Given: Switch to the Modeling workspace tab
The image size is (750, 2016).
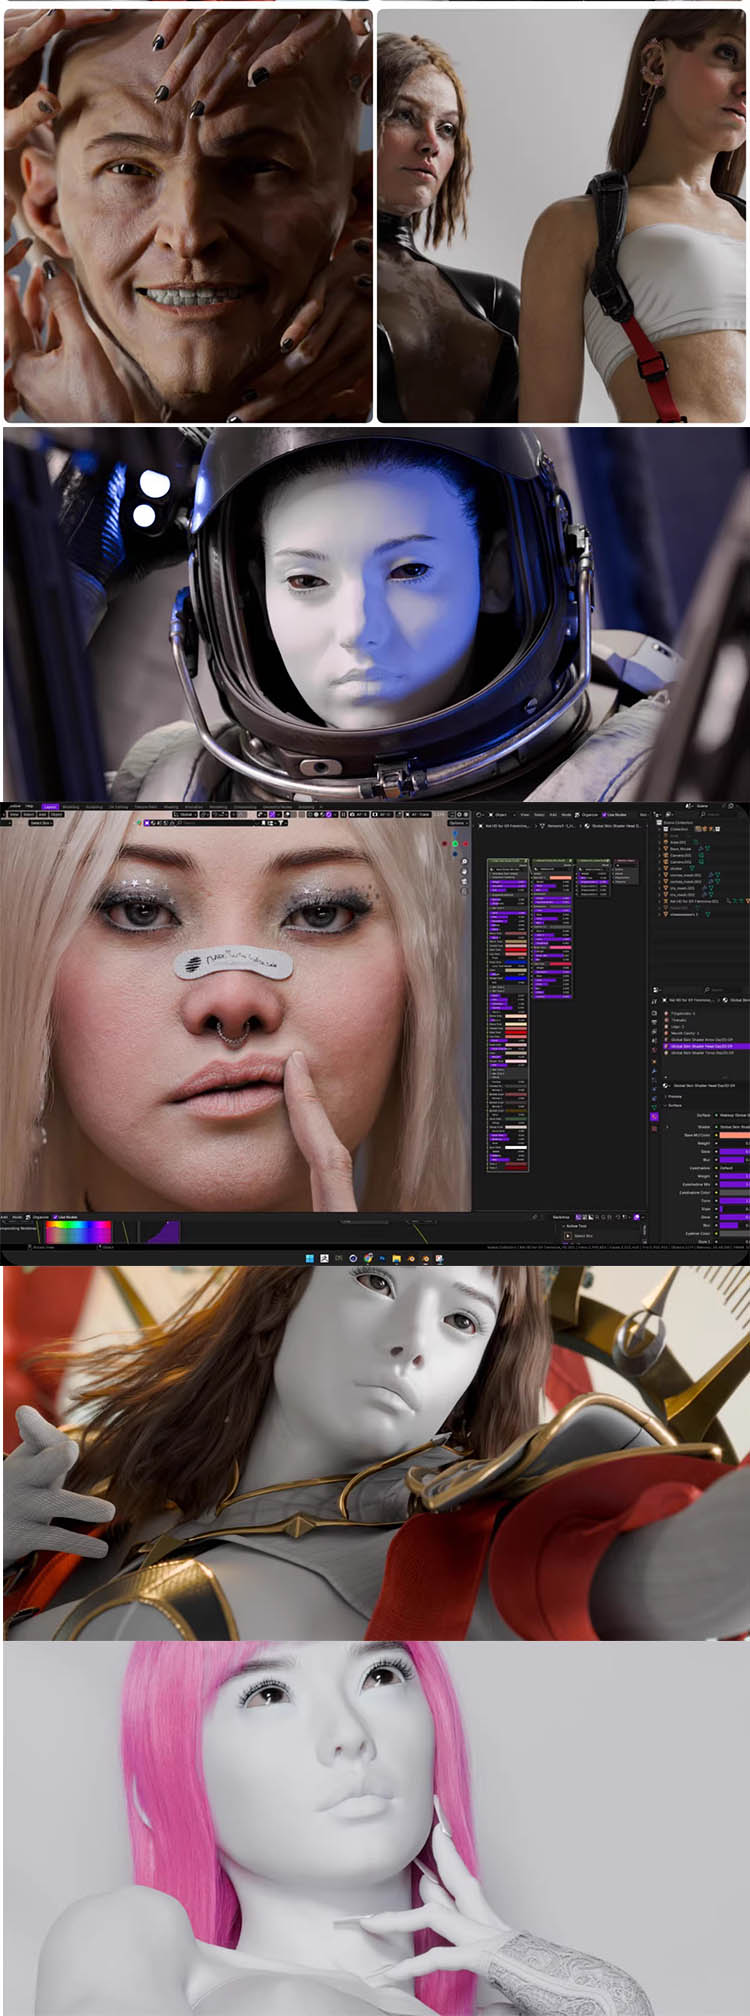Looking at the screenshot, I should (70, 806).
